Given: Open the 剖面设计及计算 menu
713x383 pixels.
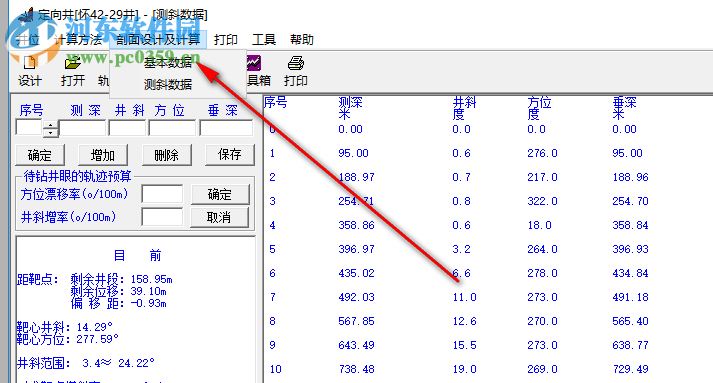Looking at the screenshot, I should [x=158, y=40].
